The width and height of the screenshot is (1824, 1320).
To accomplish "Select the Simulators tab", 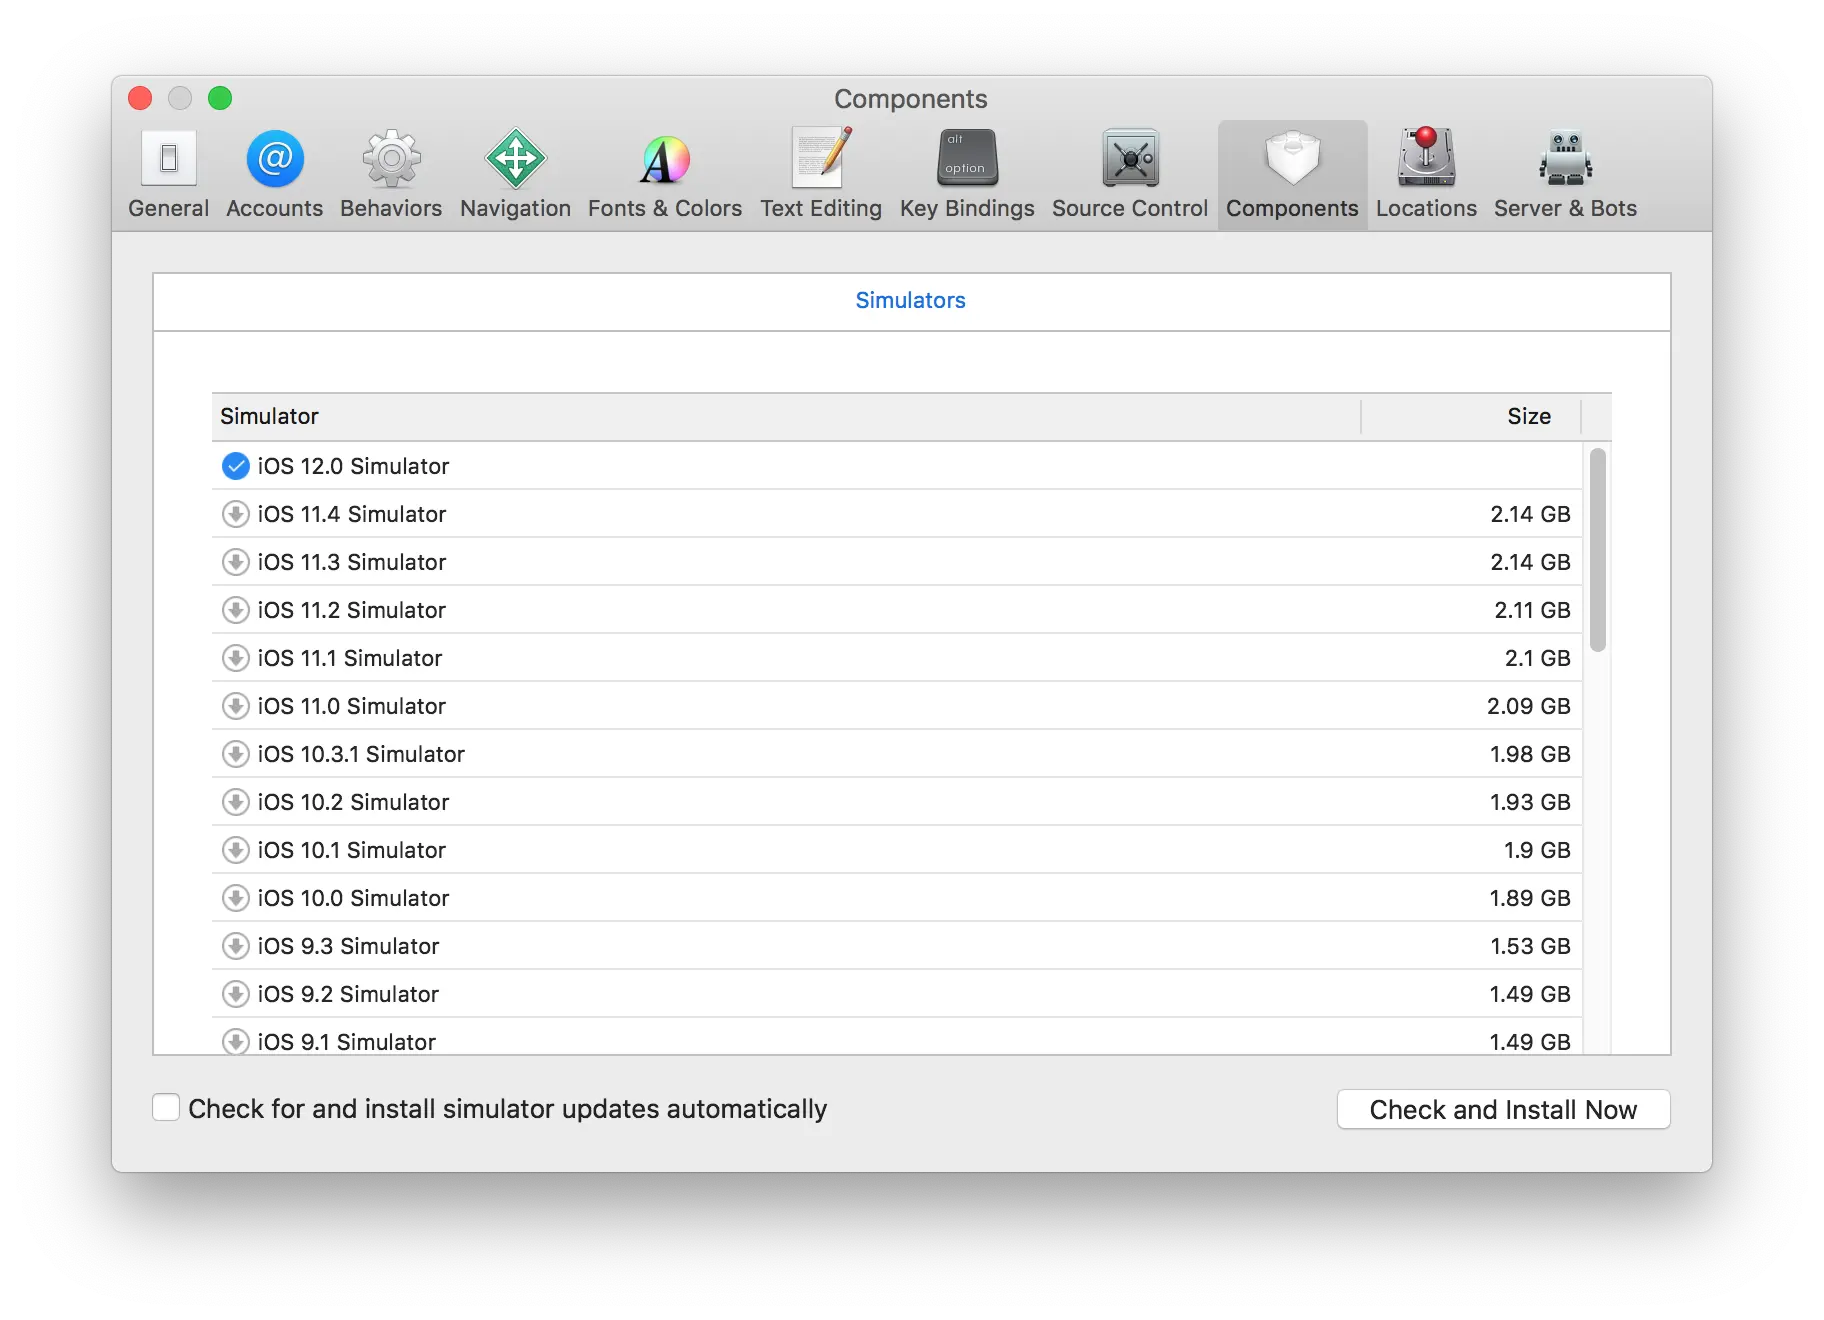I will [x=910, y=300].
